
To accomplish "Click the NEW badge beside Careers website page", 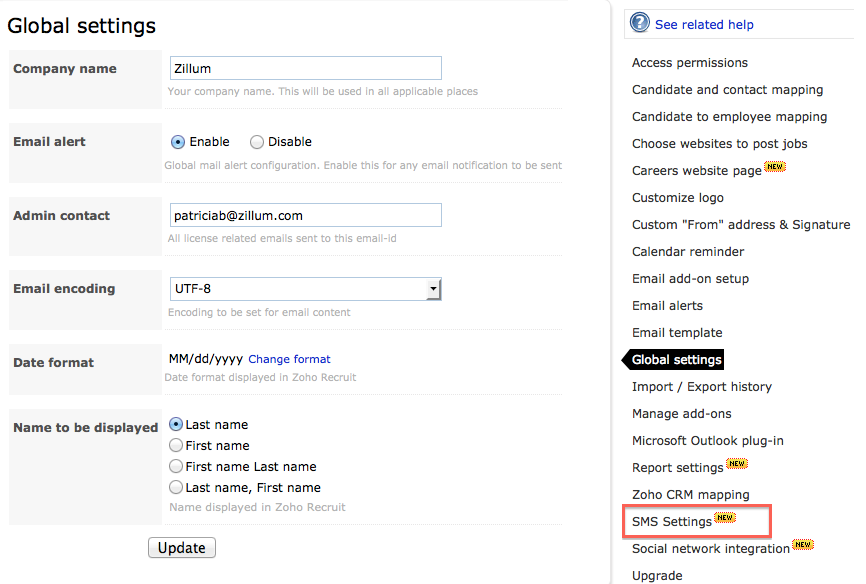I will (775, 167).
